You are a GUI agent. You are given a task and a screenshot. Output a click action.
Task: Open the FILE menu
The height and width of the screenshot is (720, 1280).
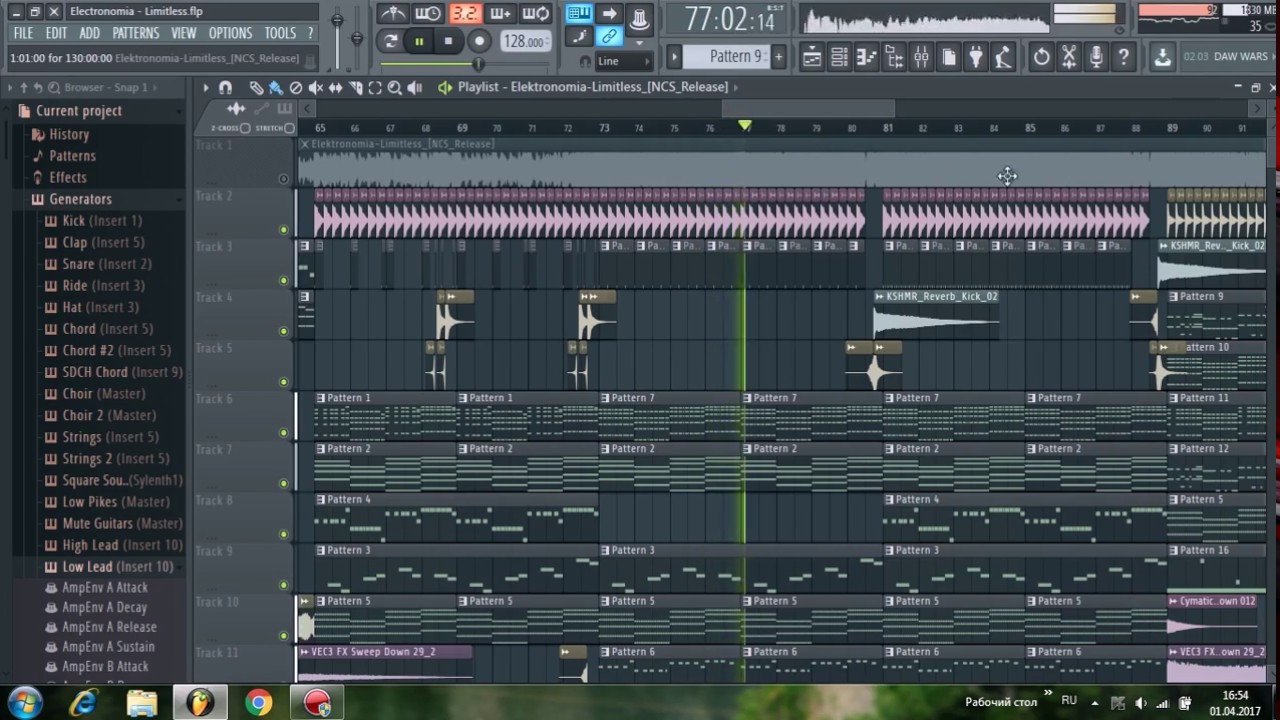tap(23, 33)
